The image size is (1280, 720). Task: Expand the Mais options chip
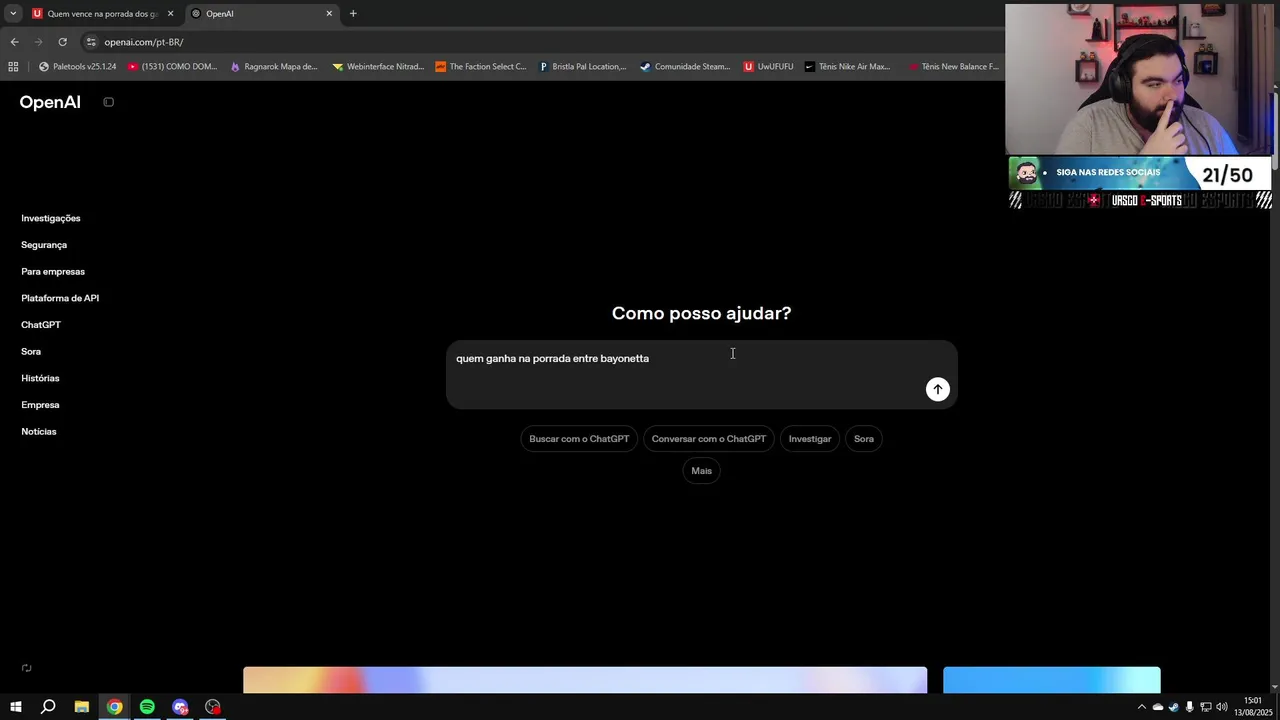click(x=702, y=471)
